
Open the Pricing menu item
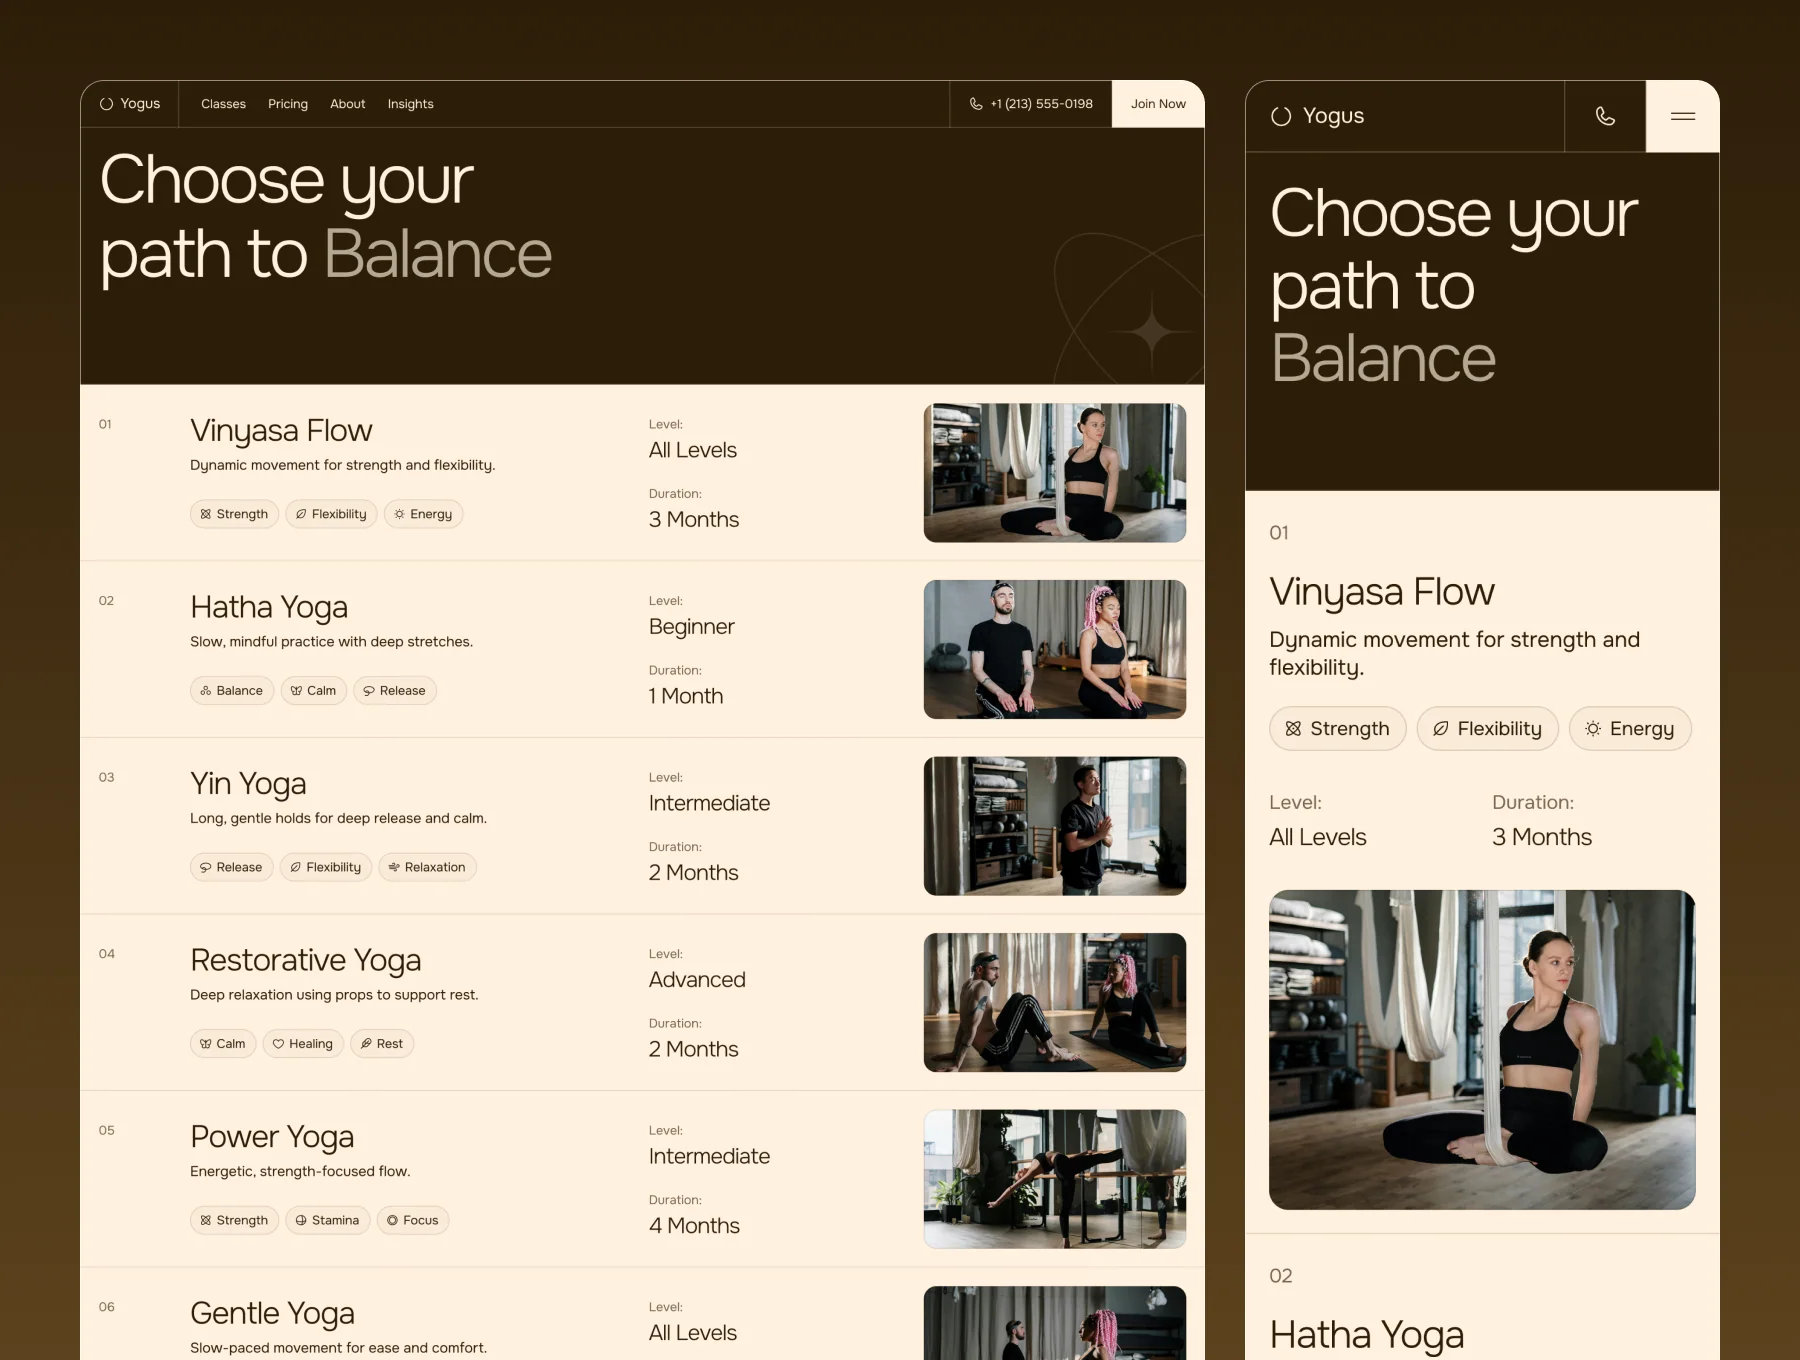click(x=288, y=104)
